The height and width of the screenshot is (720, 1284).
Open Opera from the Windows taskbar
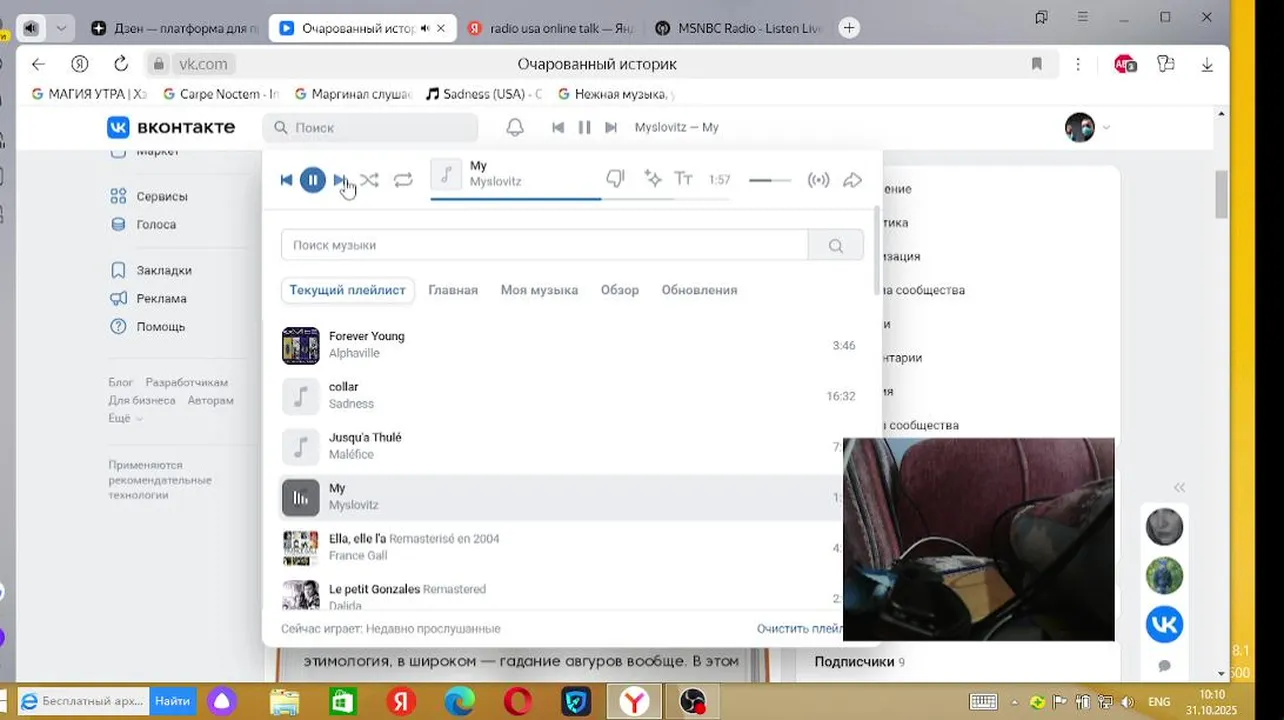tap(518, 702)
